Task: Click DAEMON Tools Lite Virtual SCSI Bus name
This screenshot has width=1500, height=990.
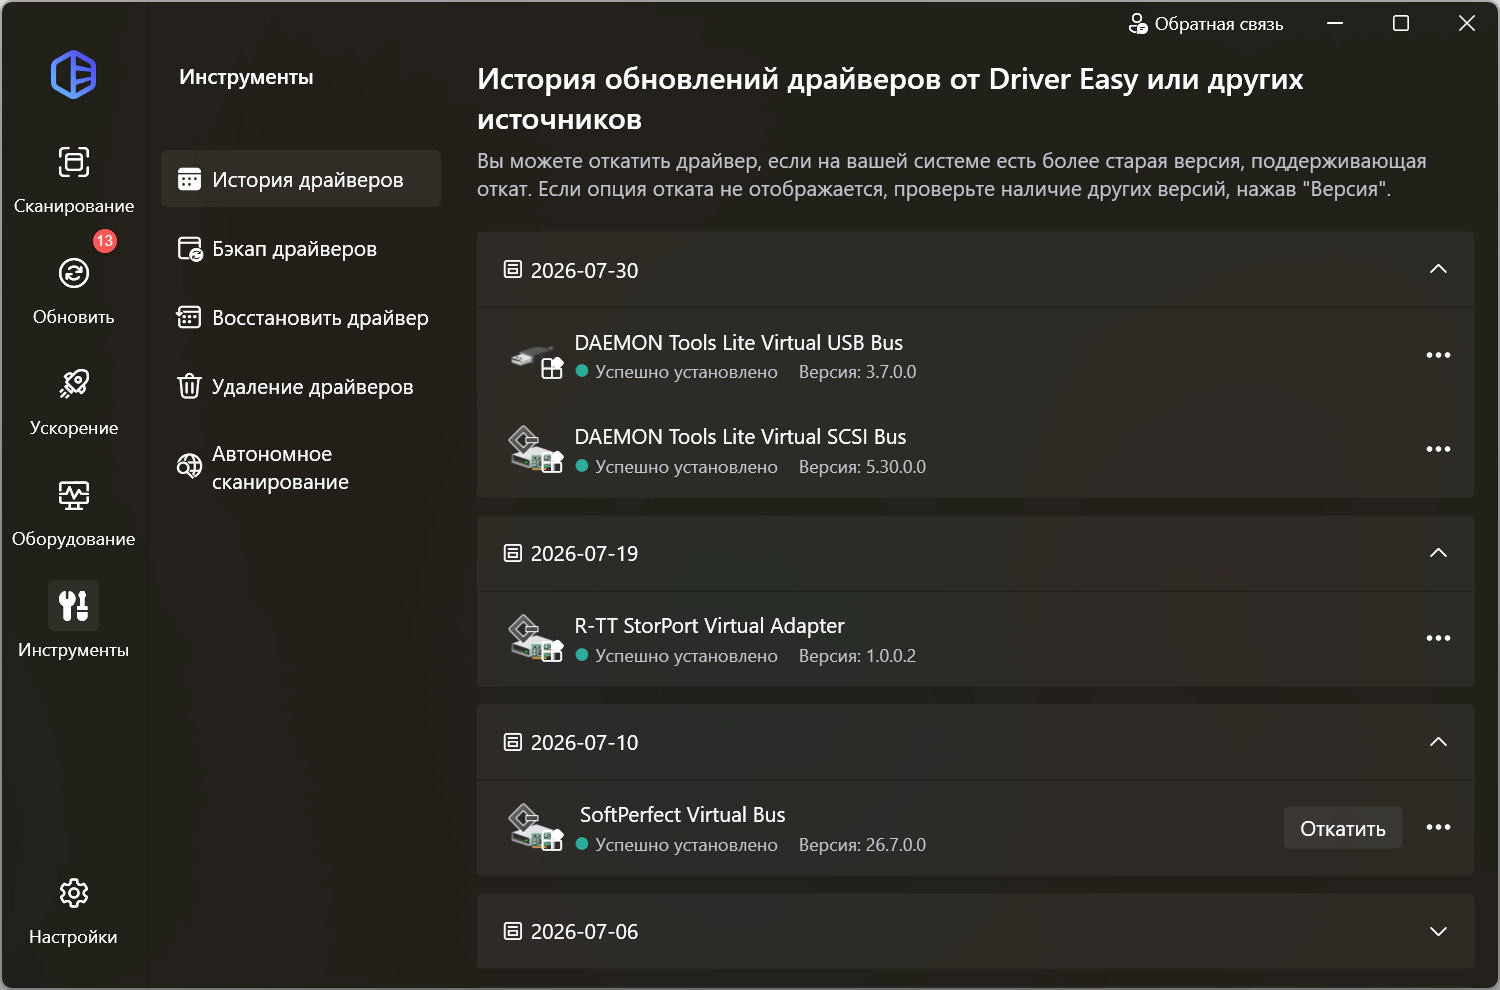Action: tap(740, 437)
